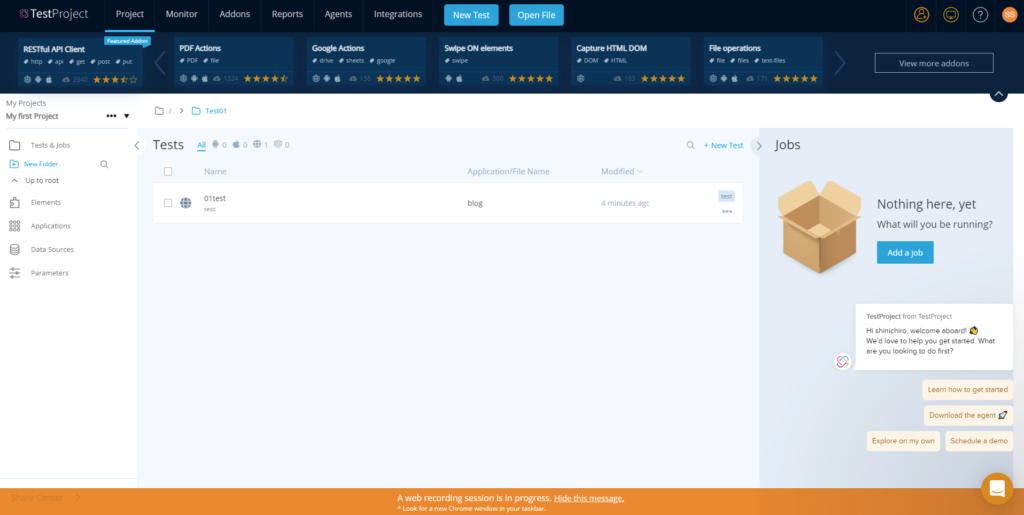The image size is (1024, 515).
Task: Click the Test01 breadcrumb folder
Action: pos(209,111)
